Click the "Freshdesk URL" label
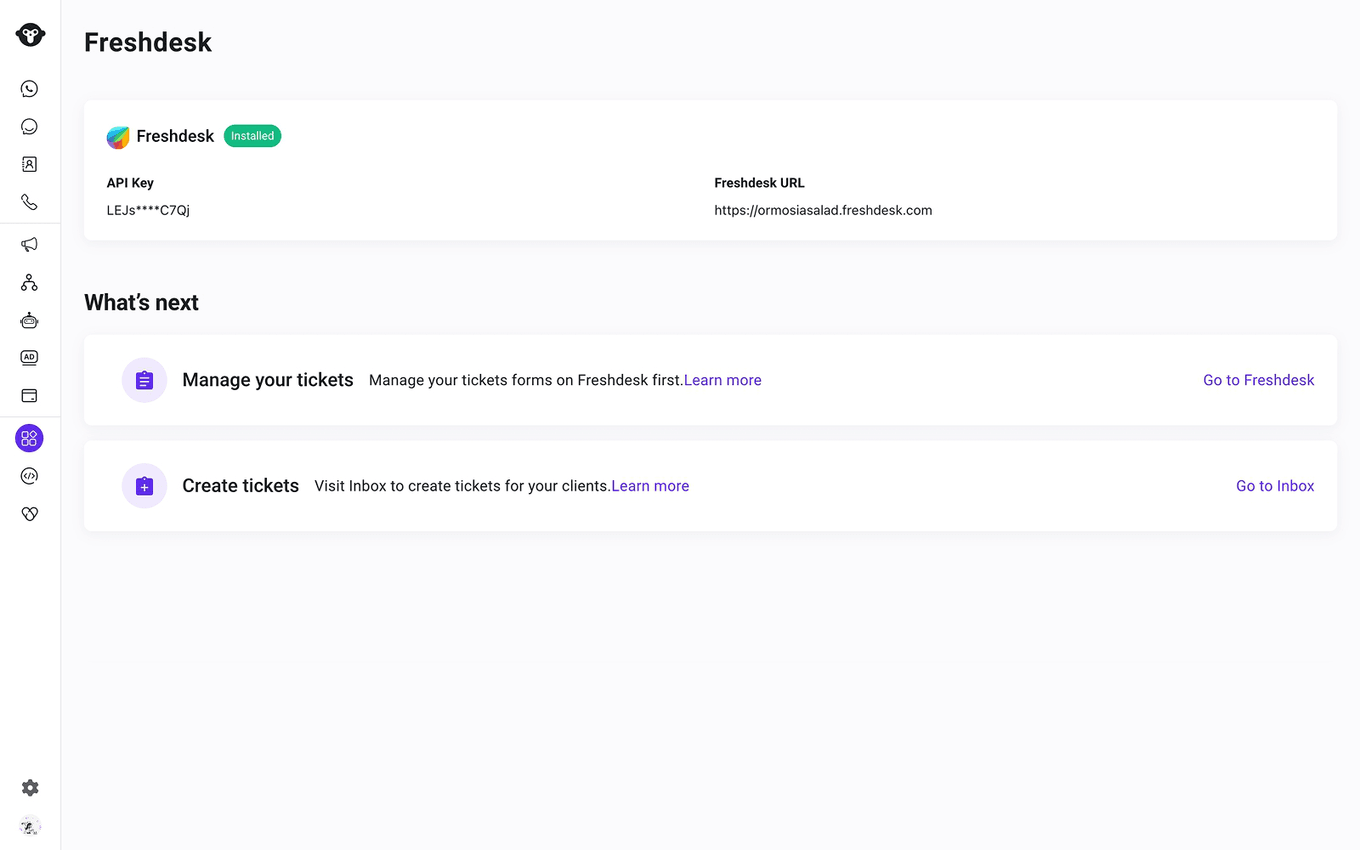Image resolution: width=1360 pixels, height=850 pixels. click(759, 183)
